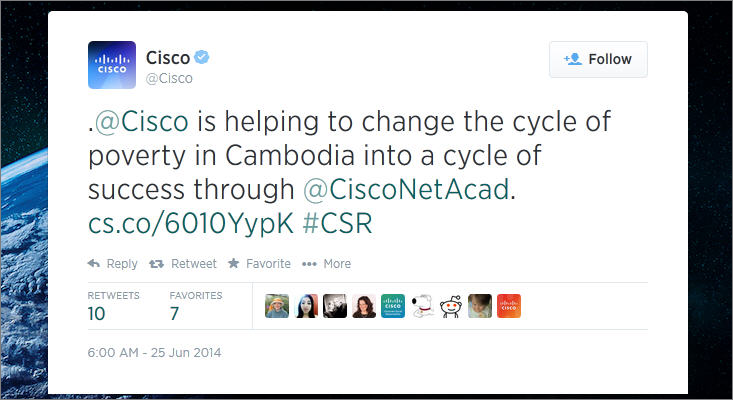733x400 pixels.
Task: Click the Favorite star icon
Action: tap(234, 264)
